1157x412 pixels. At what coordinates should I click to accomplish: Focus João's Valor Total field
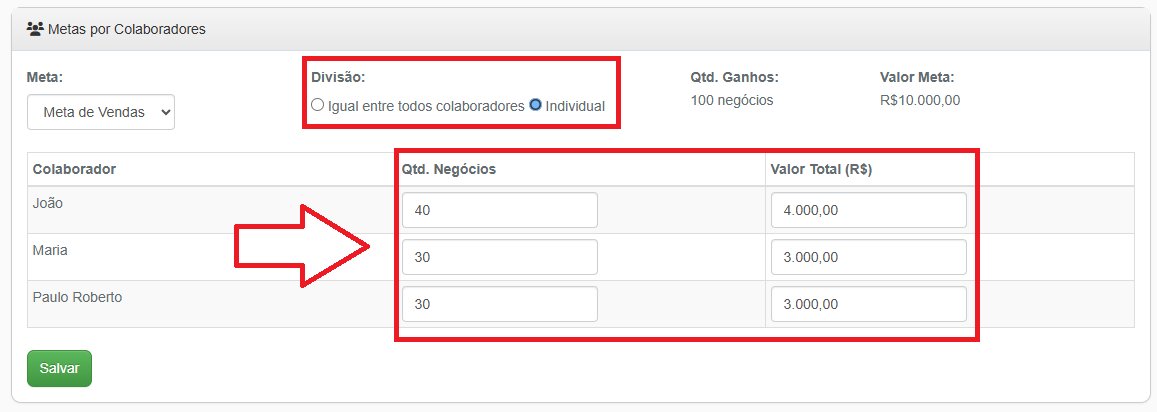(868, 210)
